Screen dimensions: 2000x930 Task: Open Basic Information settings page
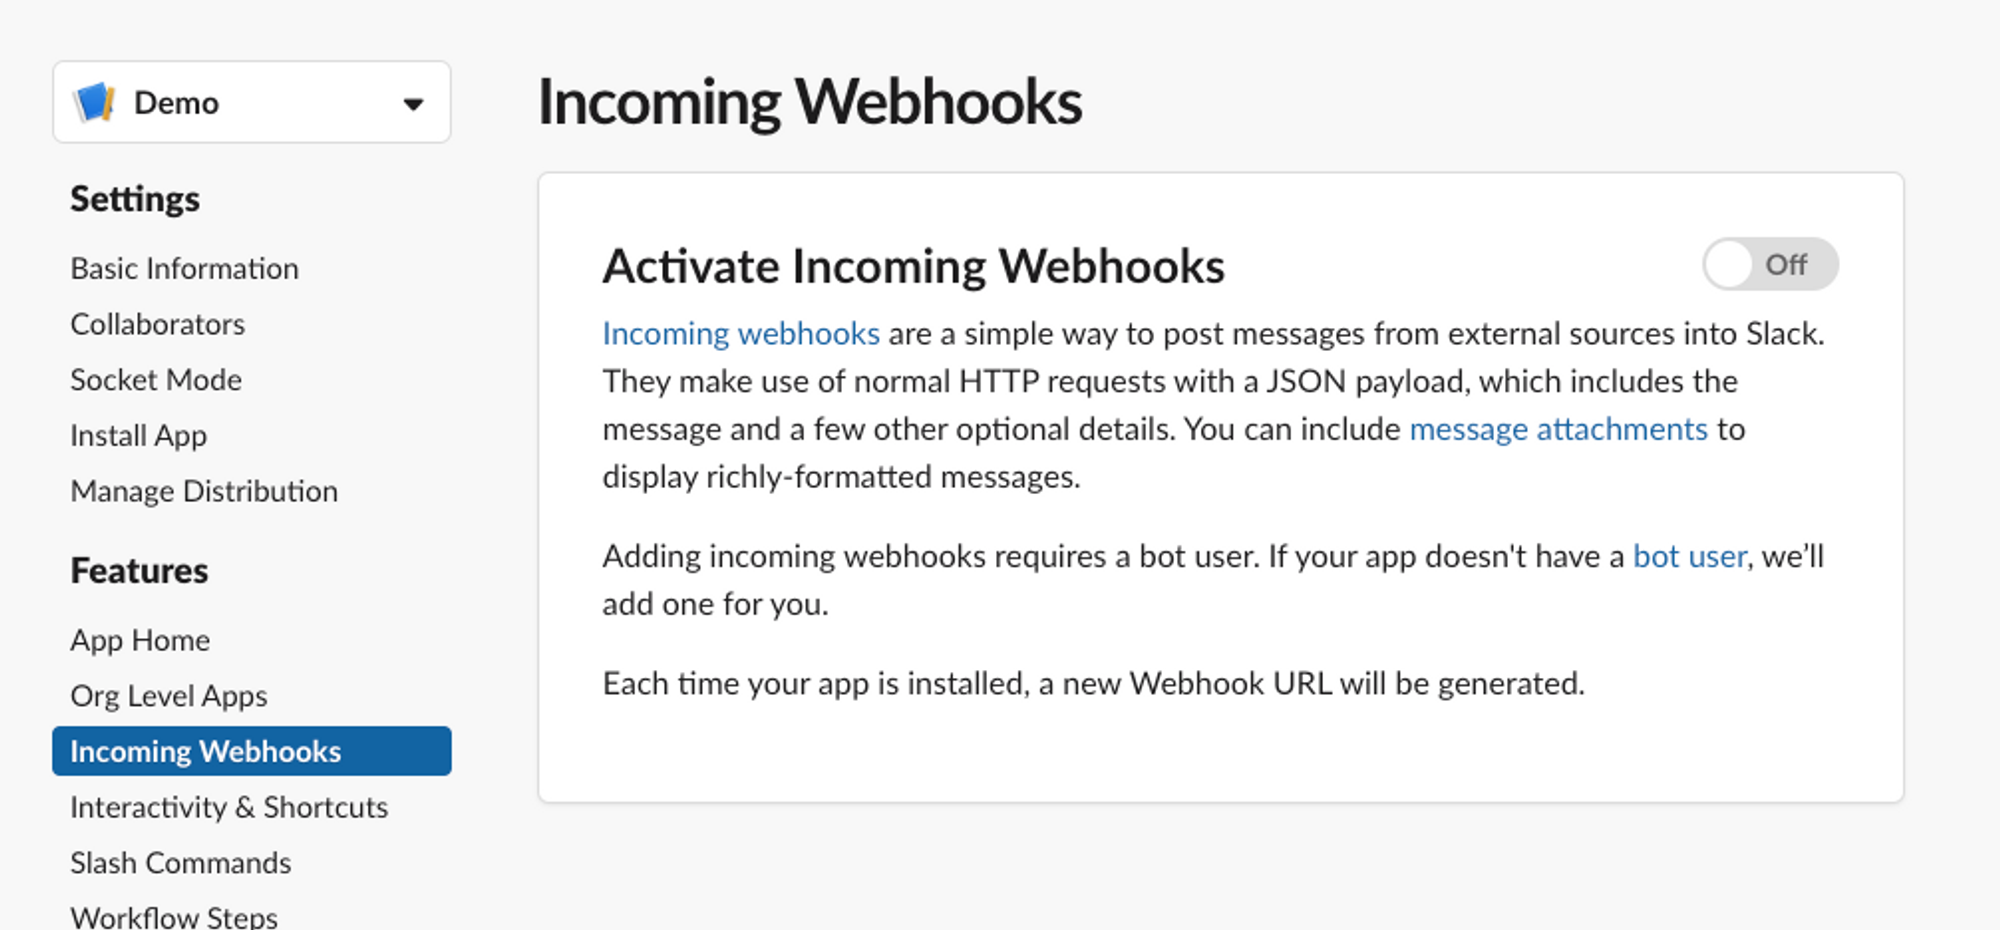coord(184,269)
